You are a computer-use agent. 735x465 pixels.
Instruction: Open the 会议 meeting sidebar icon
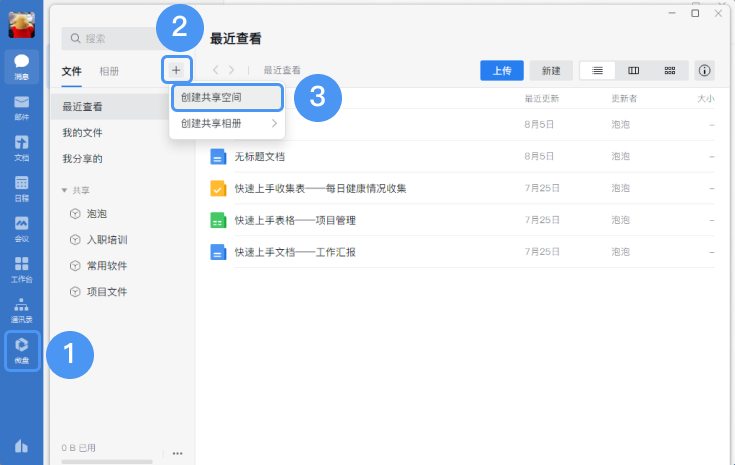pos(21,228)
